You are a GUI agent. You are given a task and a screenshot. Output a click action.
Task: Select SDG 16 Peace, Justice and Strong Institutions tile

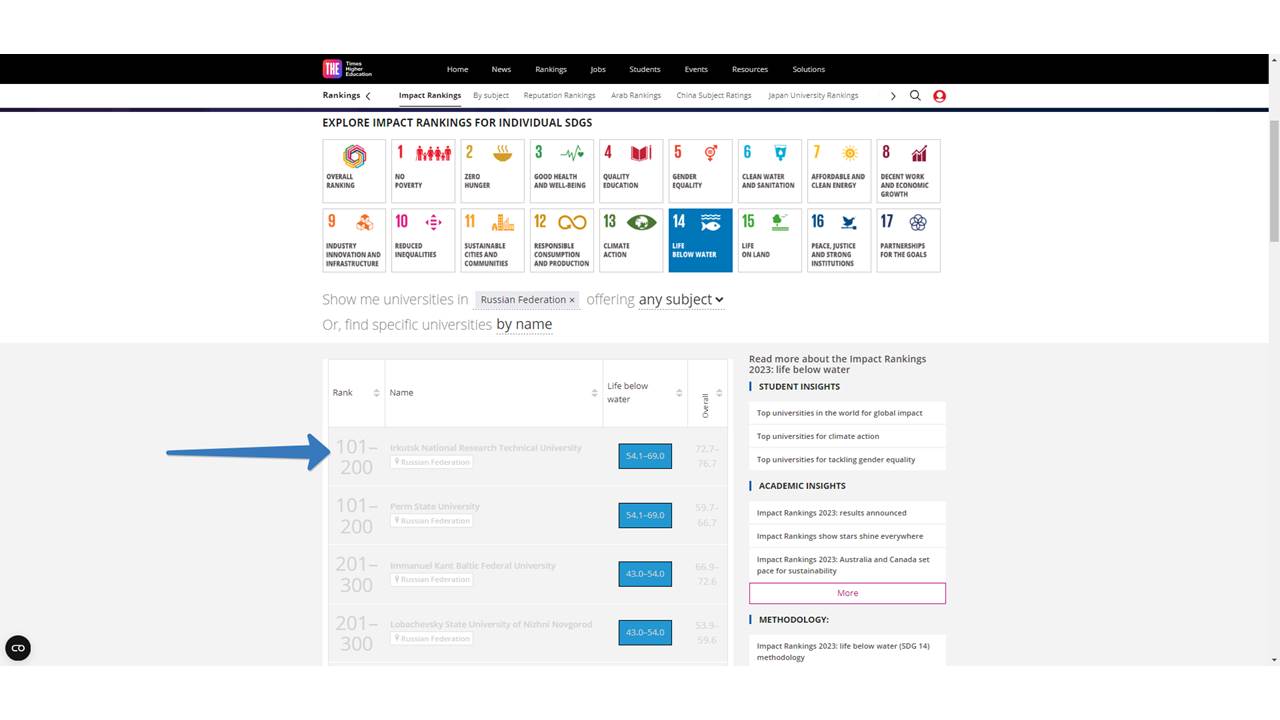coord(839,240)
